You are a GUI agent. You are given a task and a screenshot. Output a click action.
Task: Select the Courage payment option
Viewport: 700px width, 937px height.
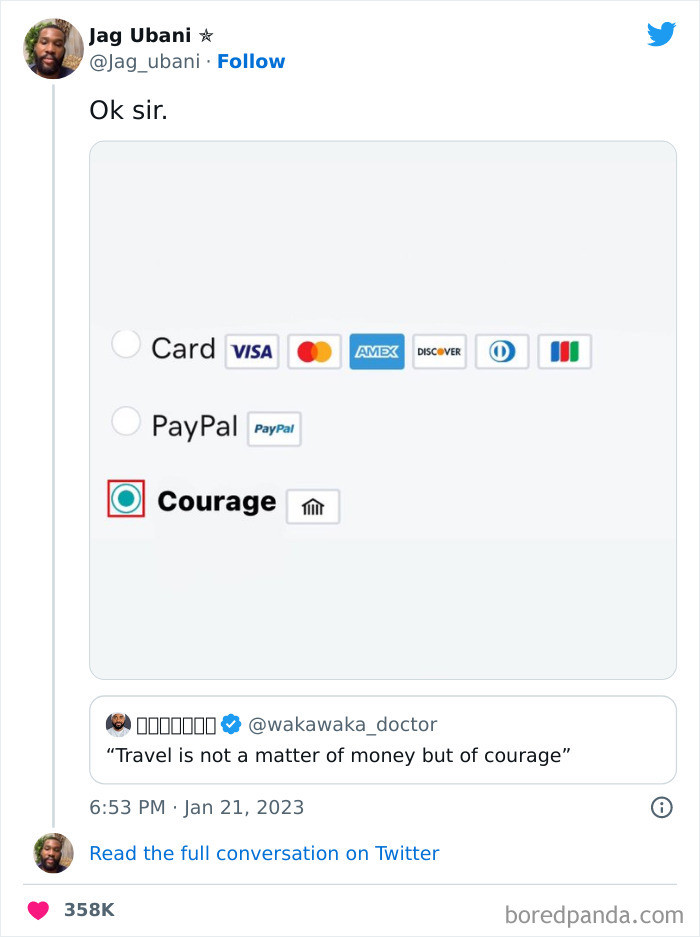point(127,498)
